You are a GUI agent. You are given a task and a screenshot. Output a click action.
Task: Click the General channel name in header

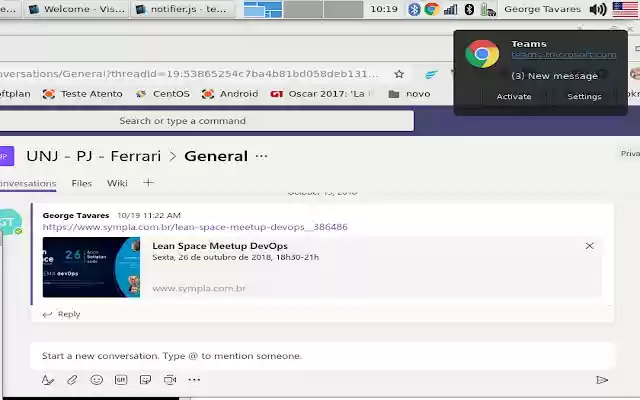tap(216, 156)
